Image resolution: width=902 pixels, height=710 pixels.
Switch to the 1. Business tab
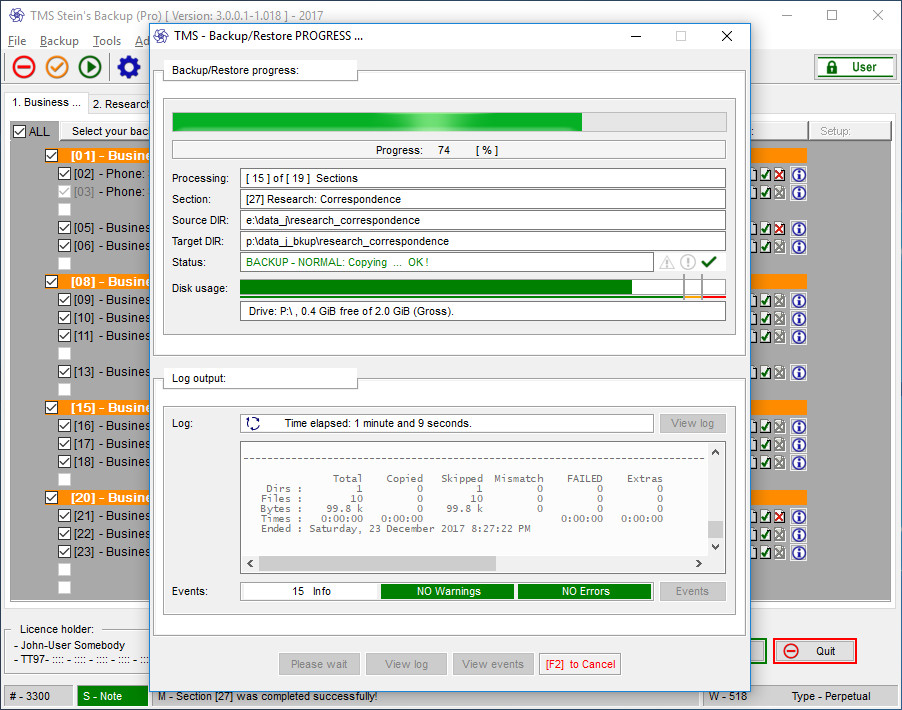pyautogui.click(x=47, y=102)
